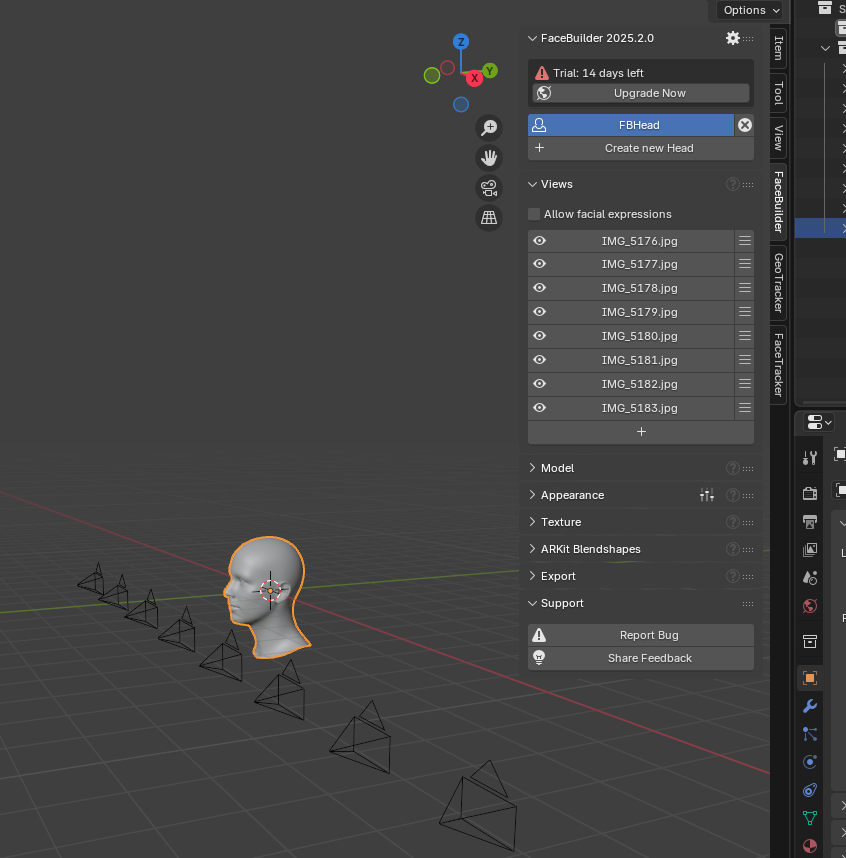Open FaceBuilder settings gear icon
Viewport: 846px width, 858px height.
(x=733, y=38)
